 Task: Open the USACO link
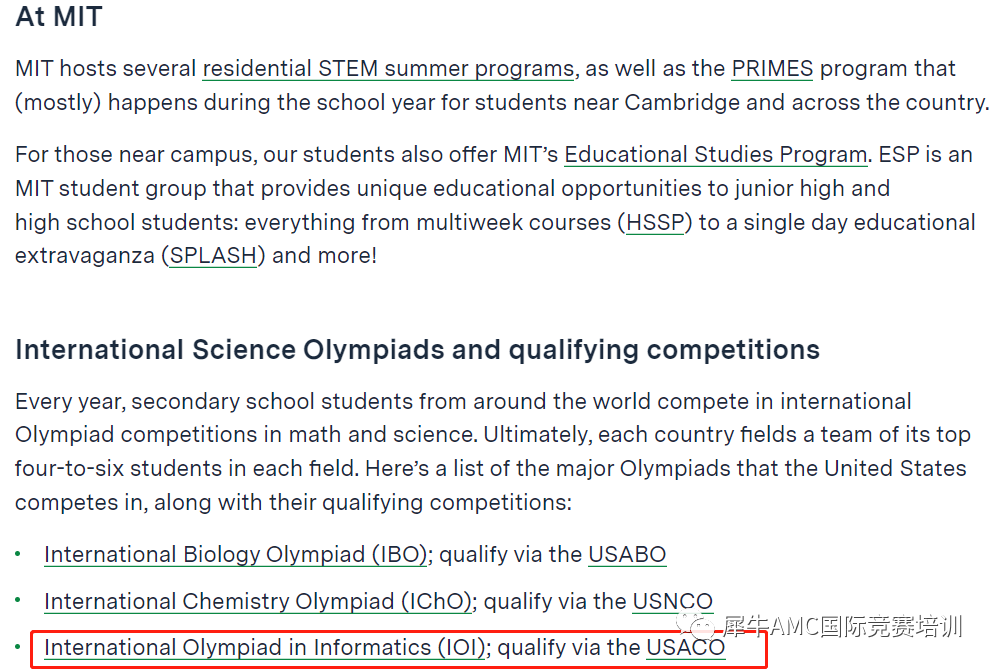(x=685, y=647)
